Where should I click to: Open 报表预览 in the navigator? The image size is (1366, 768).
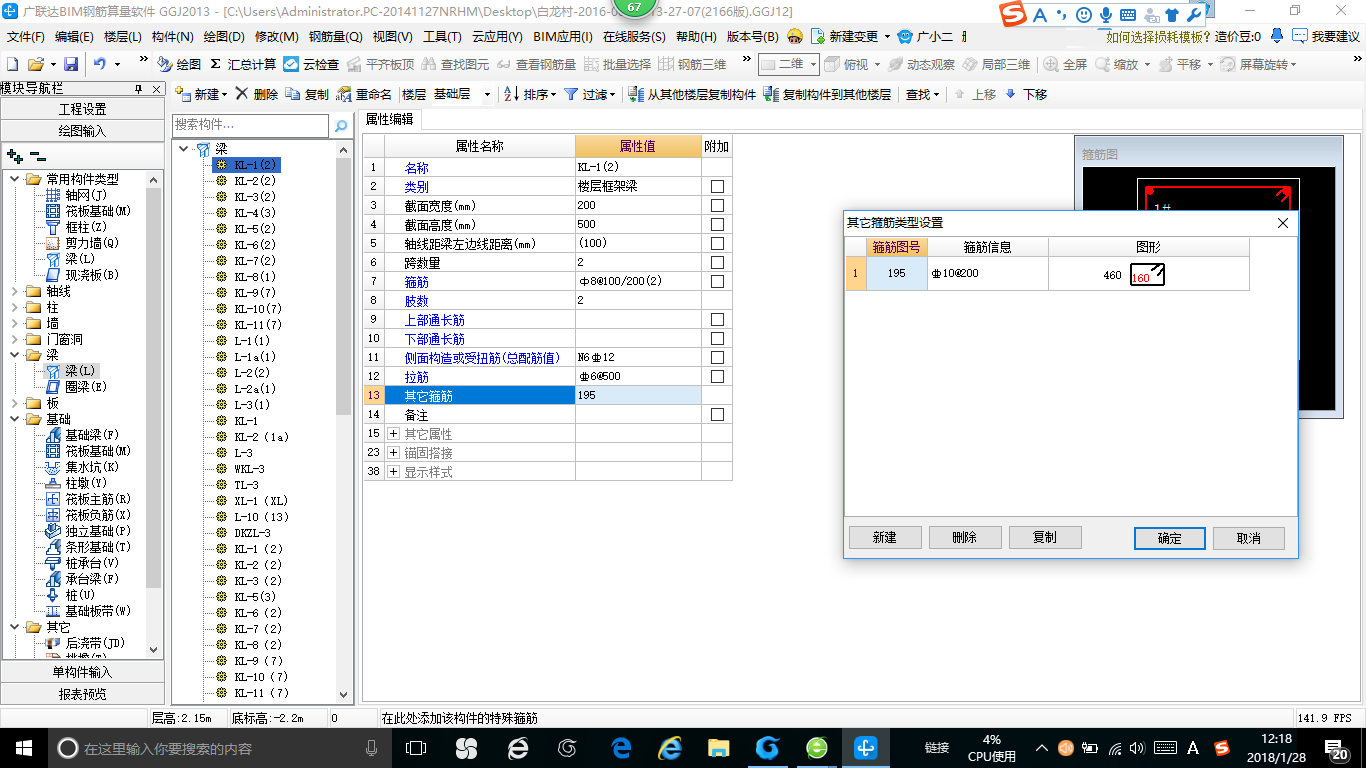[x=83, y=693]
